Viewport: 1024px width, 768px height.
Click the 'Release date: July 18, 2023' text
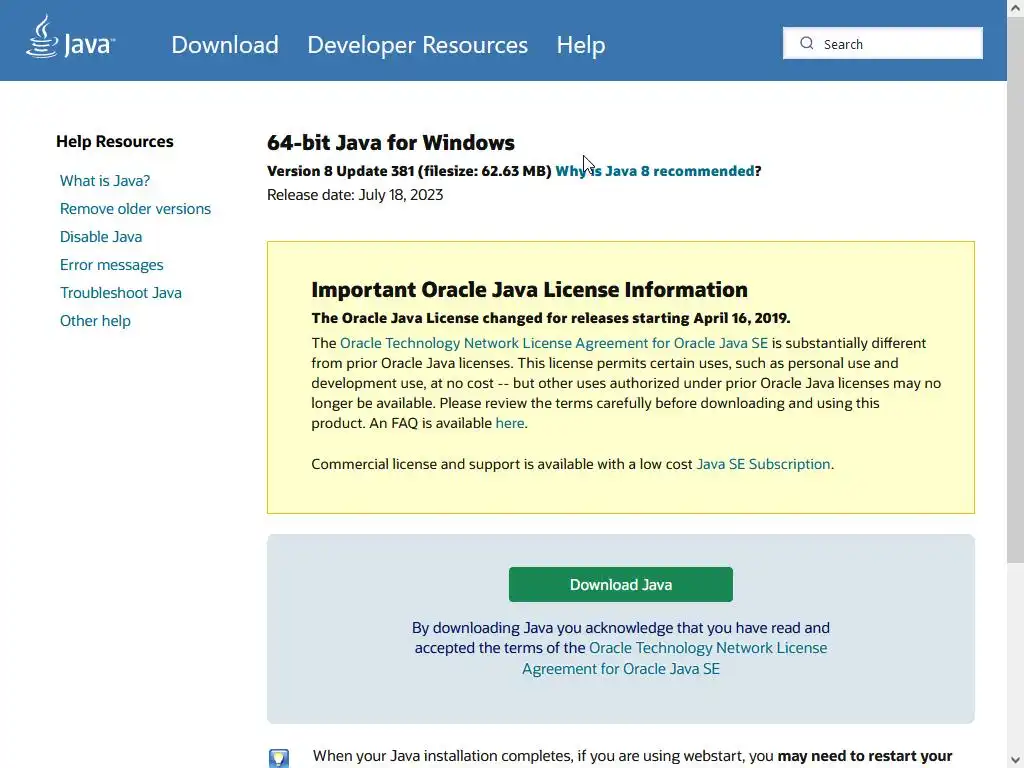tap(355, 195)
